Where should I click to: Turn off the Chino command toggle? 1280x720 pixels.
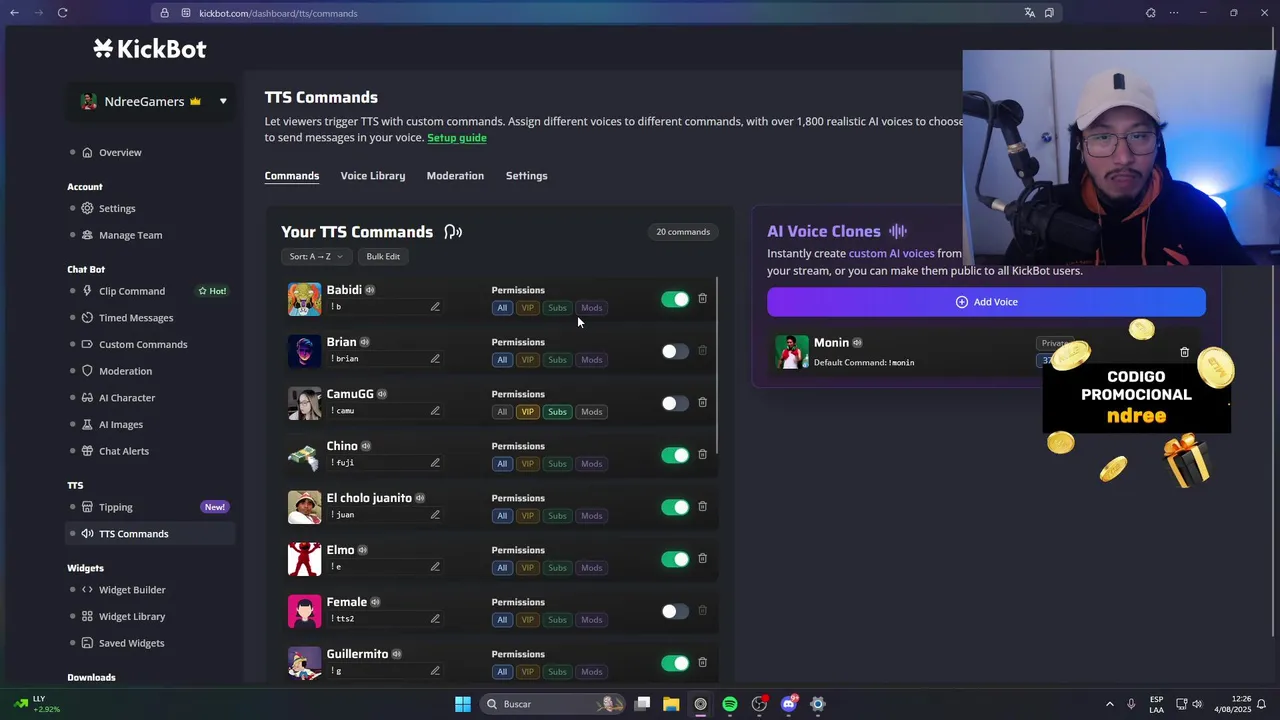pos(675,455)
